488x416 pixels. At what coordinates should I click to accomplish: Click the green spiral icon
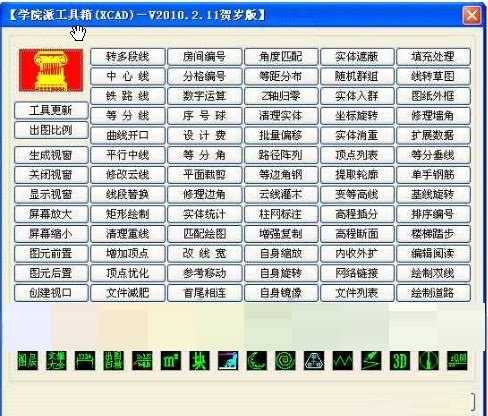[x=285, y=361]
